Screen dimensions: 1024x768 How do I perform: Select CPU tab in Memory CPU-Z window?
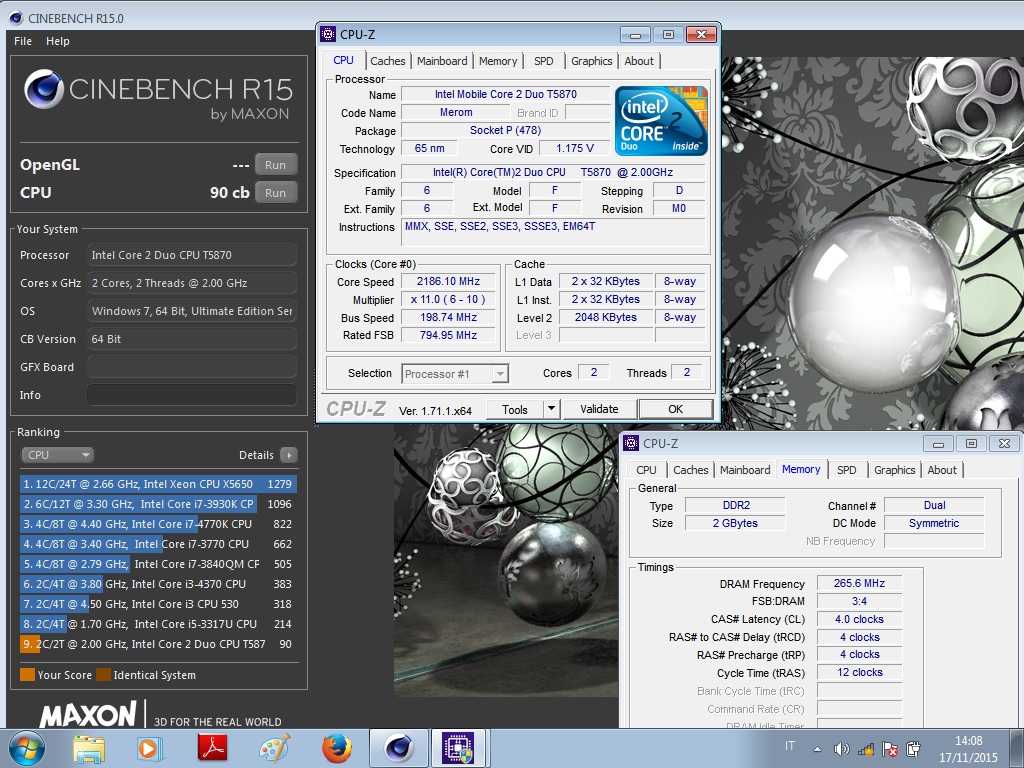click(646, 470)
